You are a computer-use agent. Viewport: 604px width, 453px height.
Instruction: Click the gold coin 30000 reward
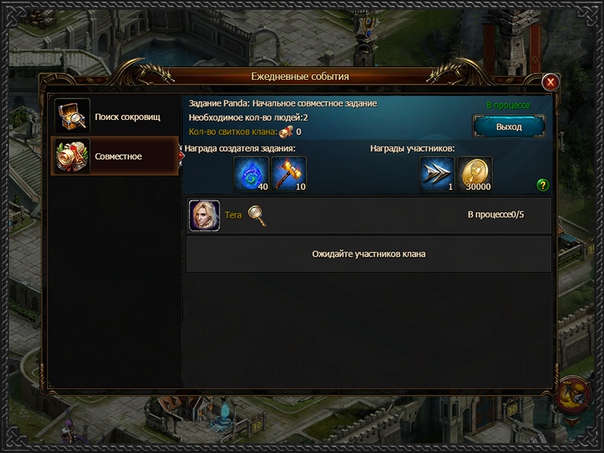(x=475, y=174)
